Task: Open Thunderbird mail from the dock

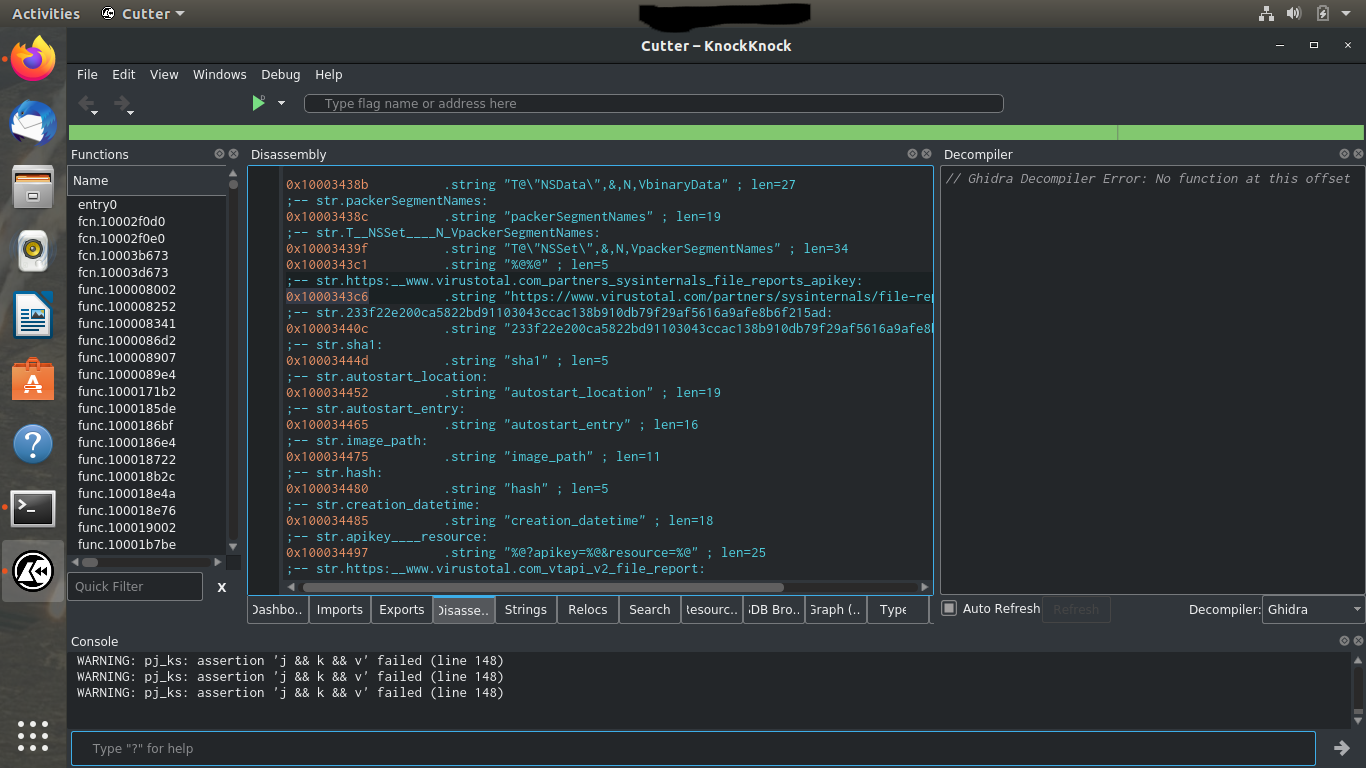Action: click(33, 125)
